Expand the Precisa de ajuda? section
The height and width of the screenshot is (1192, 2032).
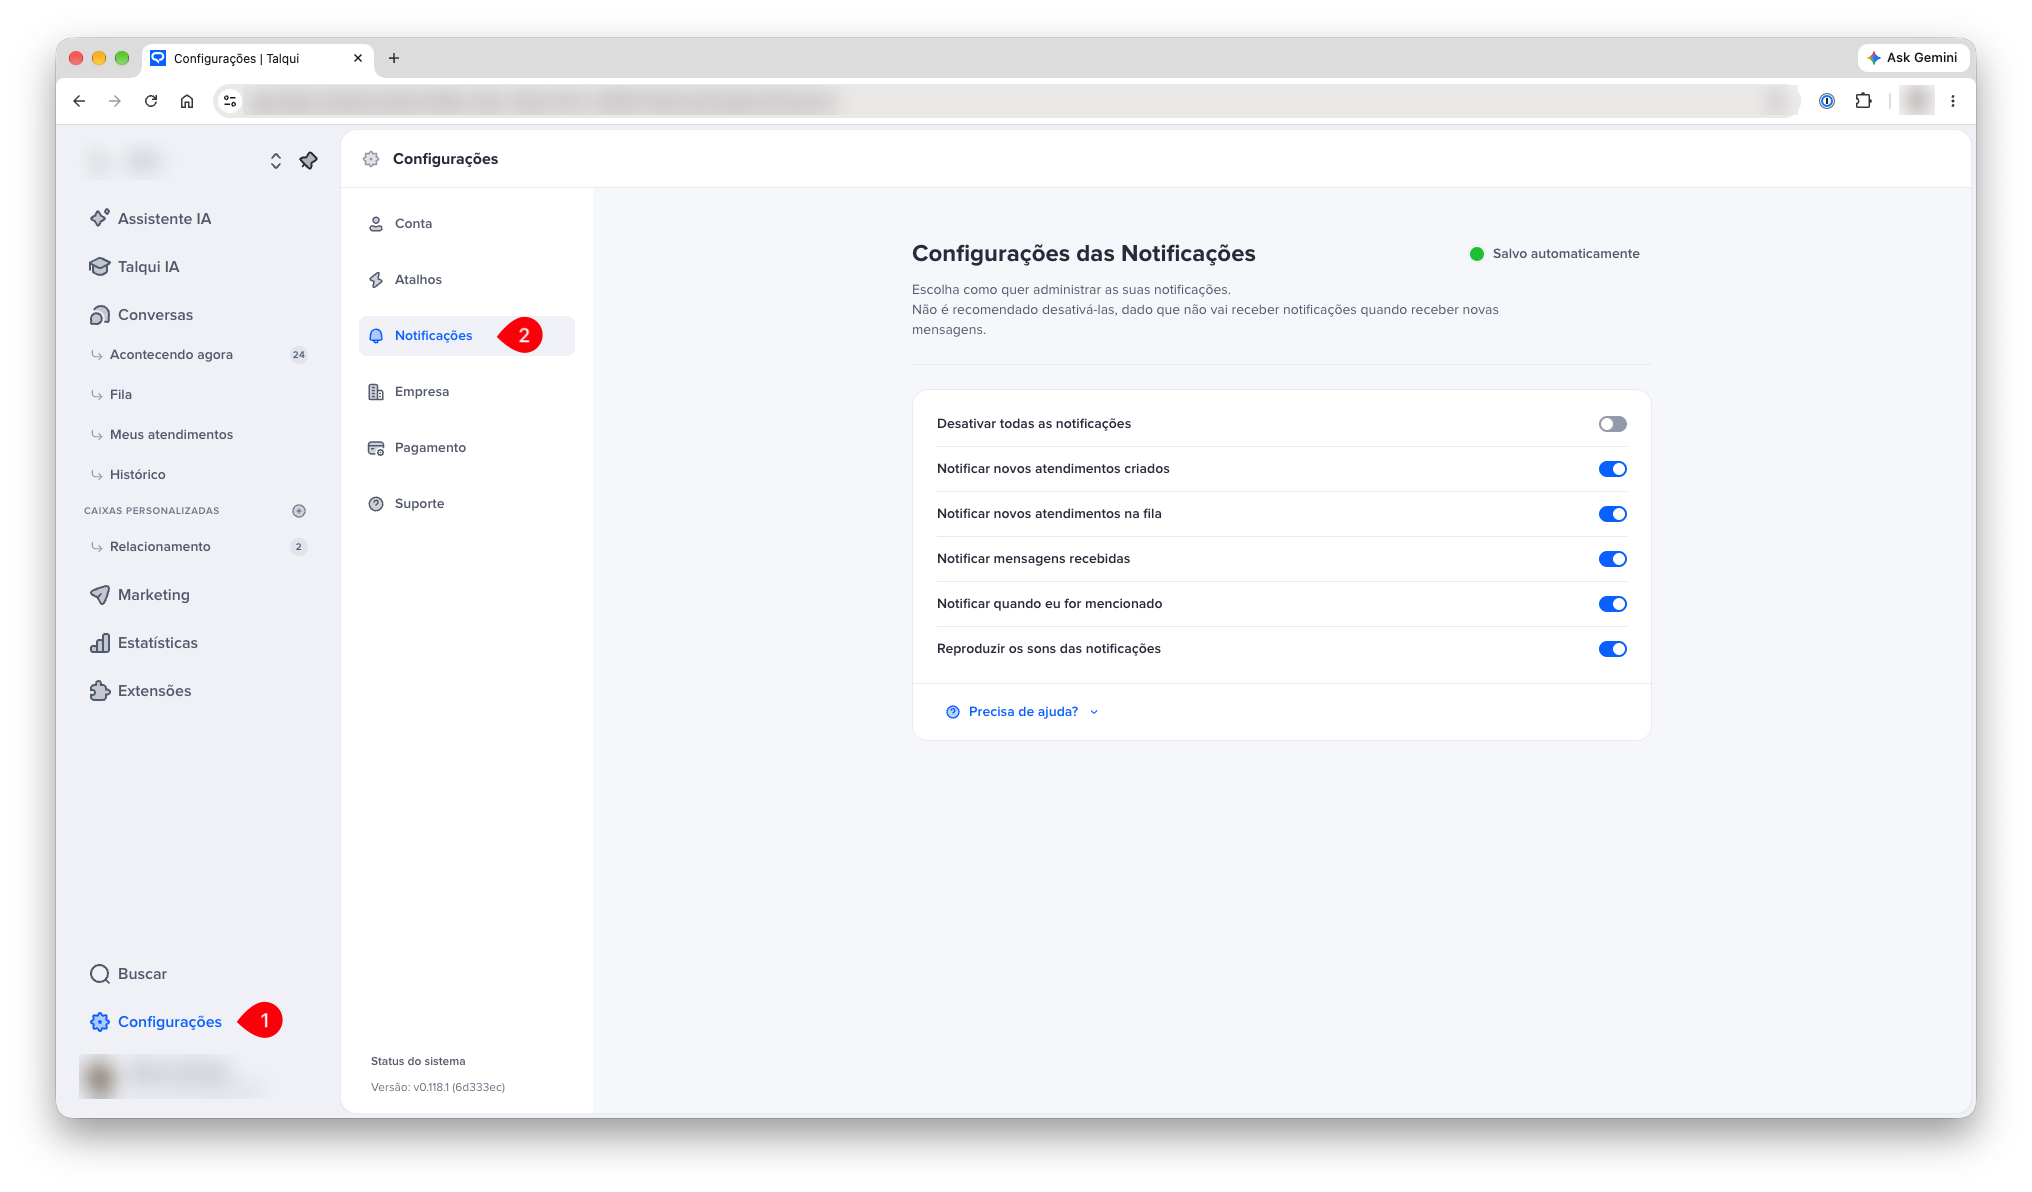pyautogui.click(x=1022, y=711)
